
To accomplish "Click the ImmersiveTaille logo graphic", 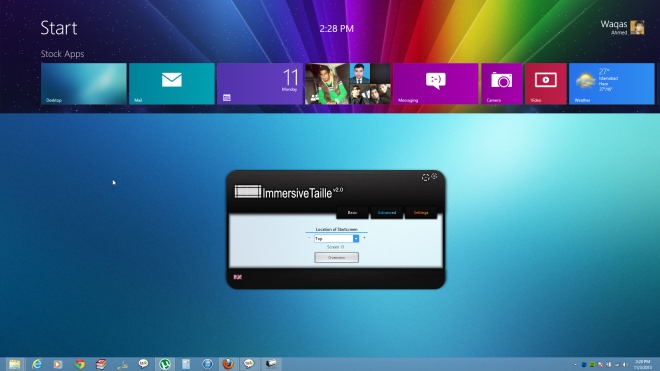I will point(248,192).
